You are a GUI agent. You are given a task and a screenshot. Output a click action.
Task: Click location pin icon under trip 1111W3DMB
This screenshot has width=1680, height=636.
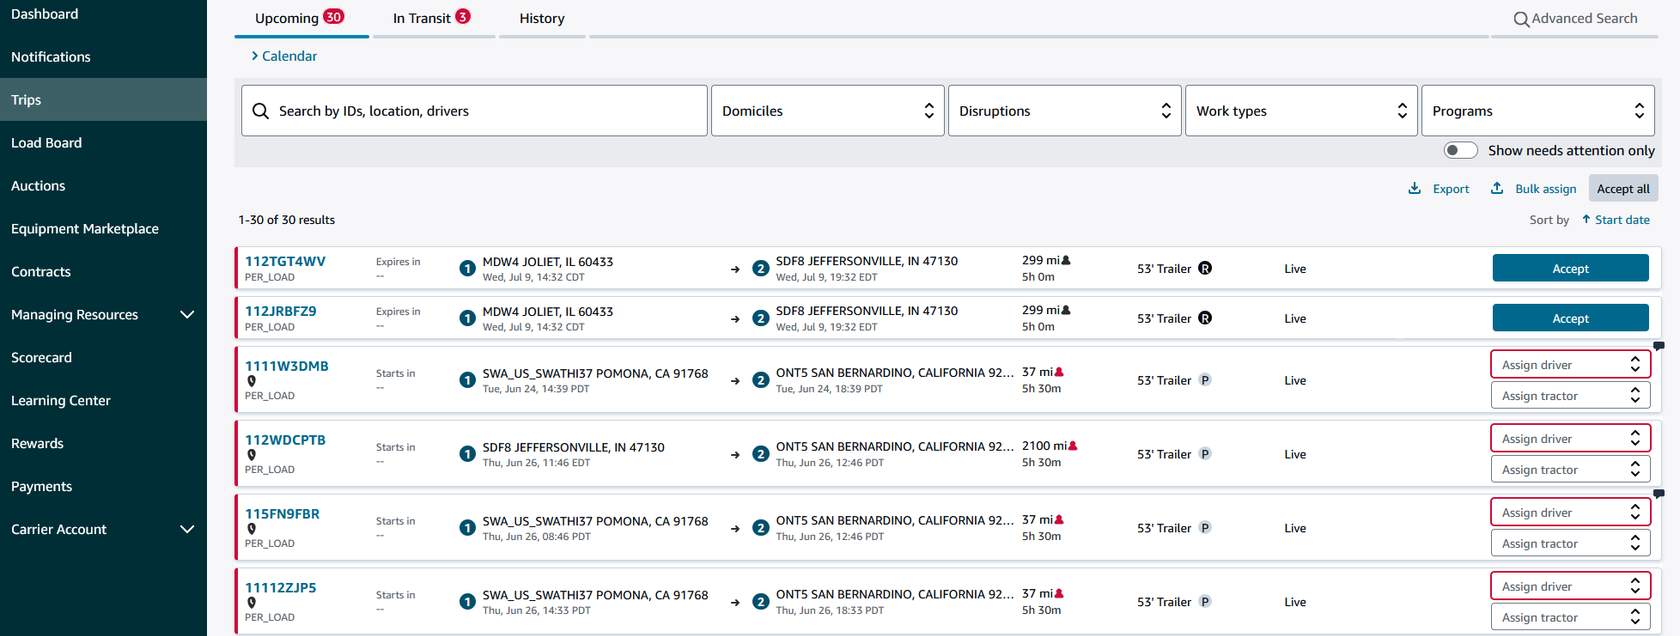tap(251, 381)
